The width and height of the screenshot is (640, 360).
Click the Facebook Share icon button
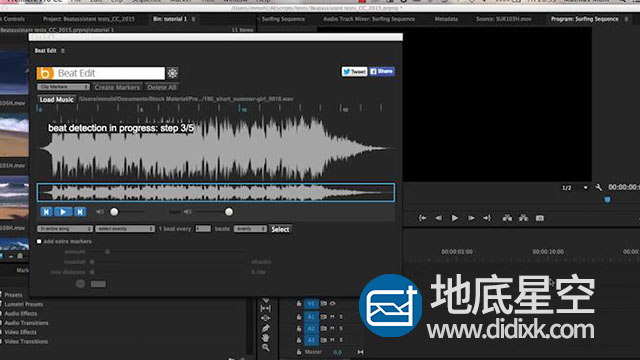[382, 71]
